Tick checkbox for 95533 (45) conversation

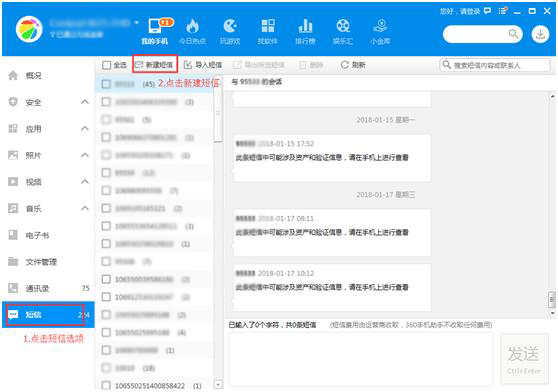coord(106,84)
